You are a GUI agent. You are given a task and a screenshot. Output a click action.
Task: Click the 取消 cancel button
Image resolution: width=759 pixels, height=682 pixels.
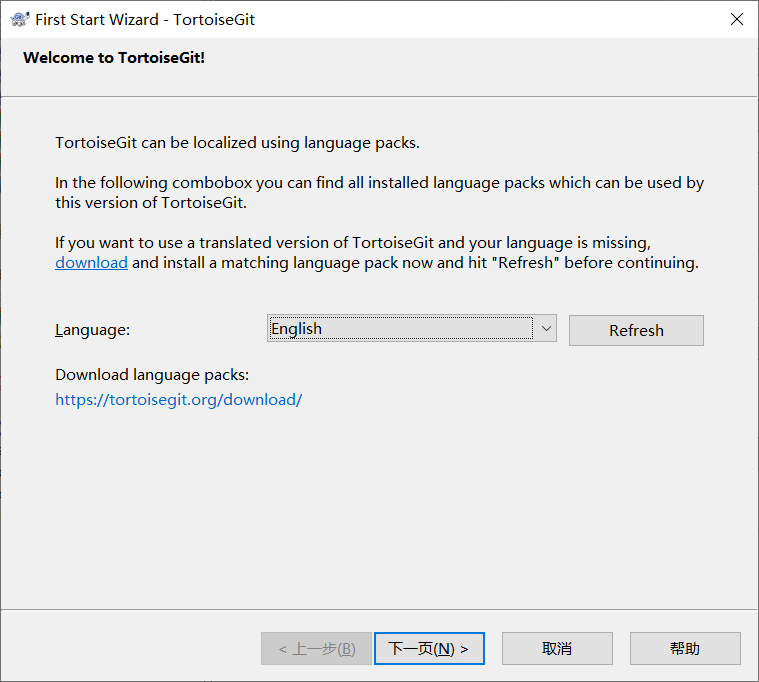pyautogui.click(x=557, y=649)
